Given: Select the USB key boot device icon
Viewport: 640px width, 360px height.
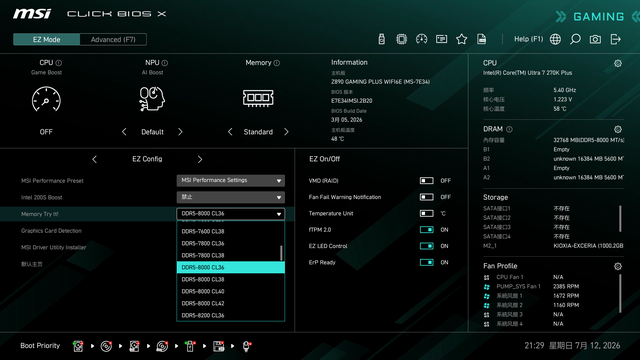Looking at the screenshot, I should pos(190,346).
